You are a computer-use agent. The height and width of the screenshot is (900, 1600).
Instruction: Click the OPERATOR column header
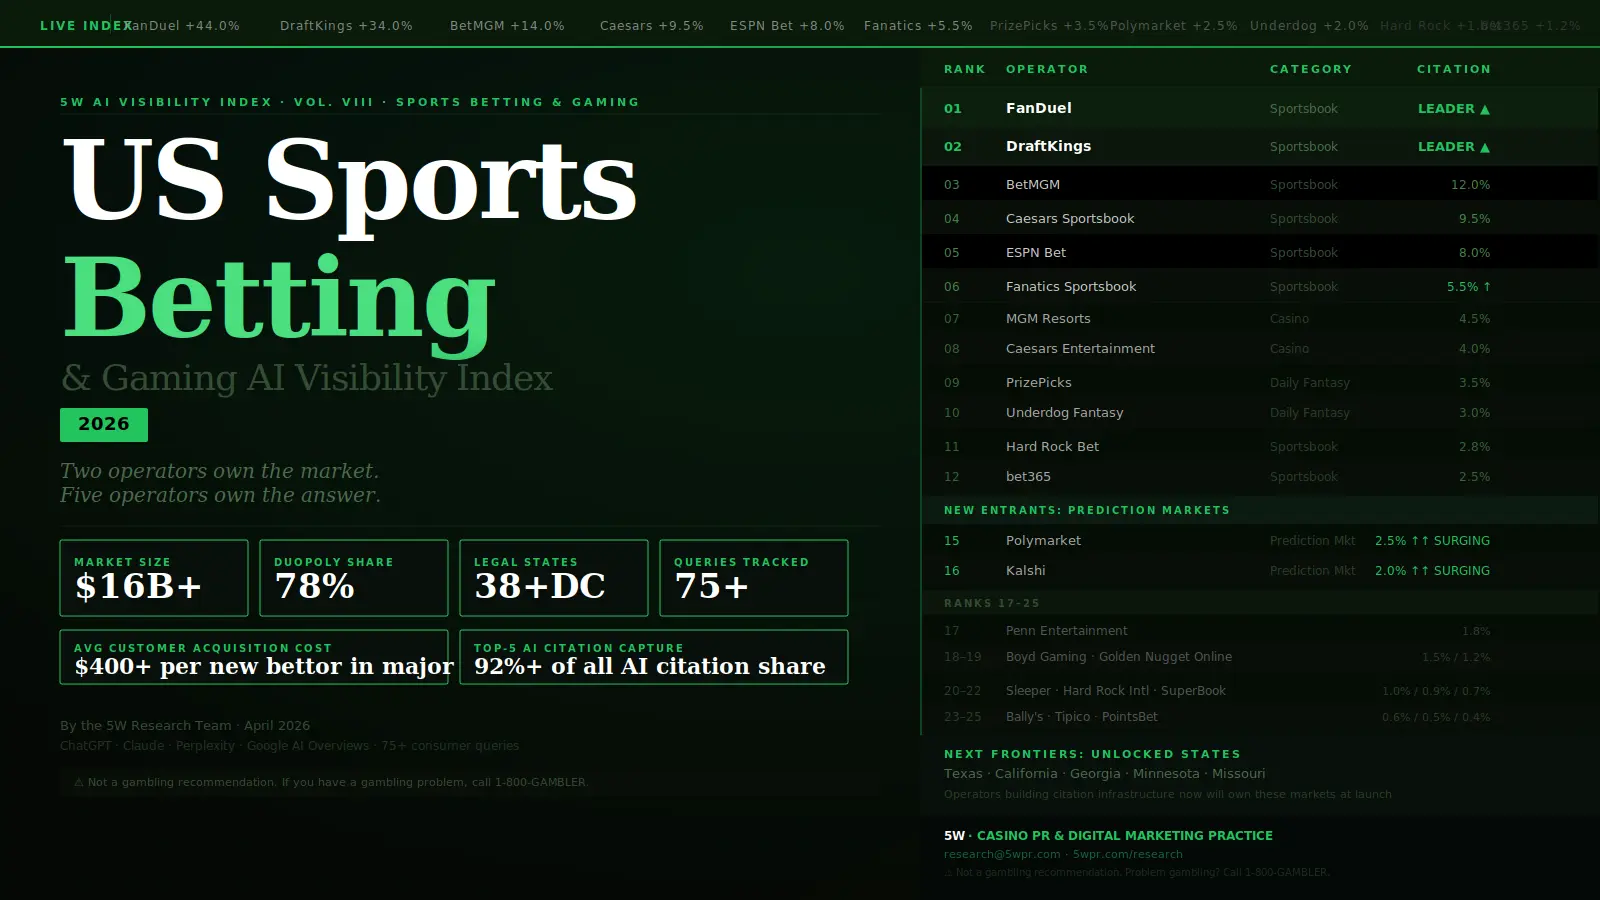pyautogui.click(x=1047, y=69)
